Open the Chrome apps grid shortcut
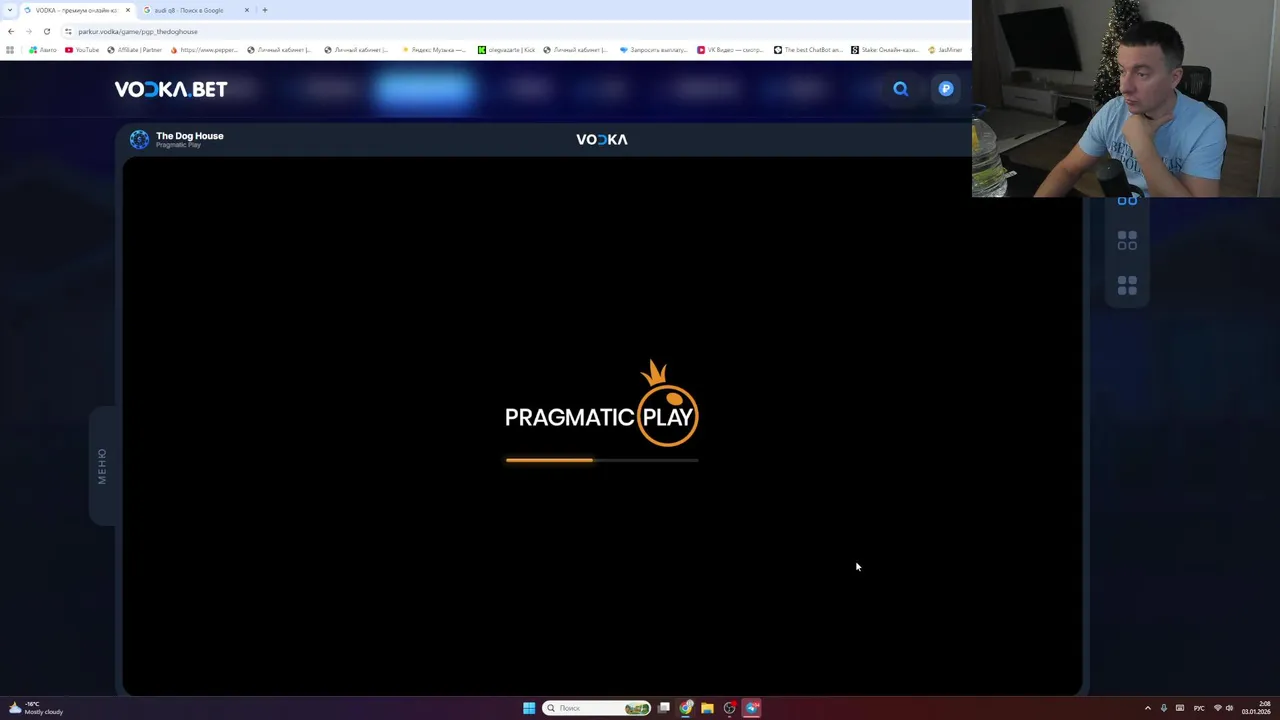This screenshot has width=1280, height=720. point(10,49)
